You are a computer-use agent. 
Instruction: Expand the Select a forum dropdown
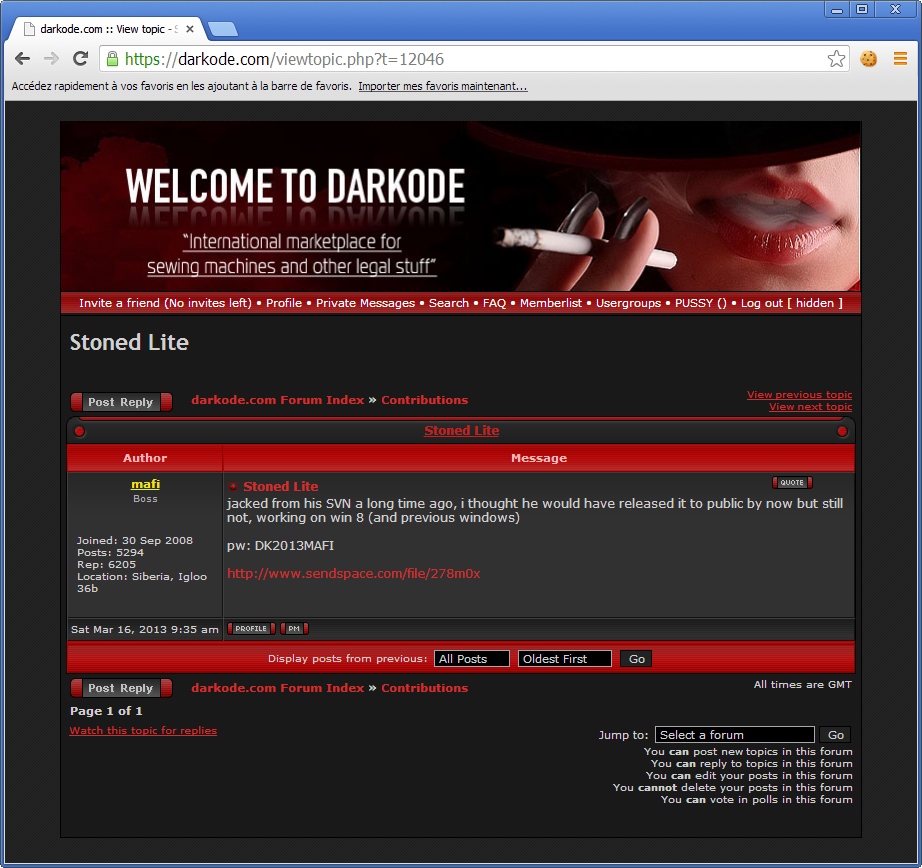pyautogui.click(x=734, y=735)
